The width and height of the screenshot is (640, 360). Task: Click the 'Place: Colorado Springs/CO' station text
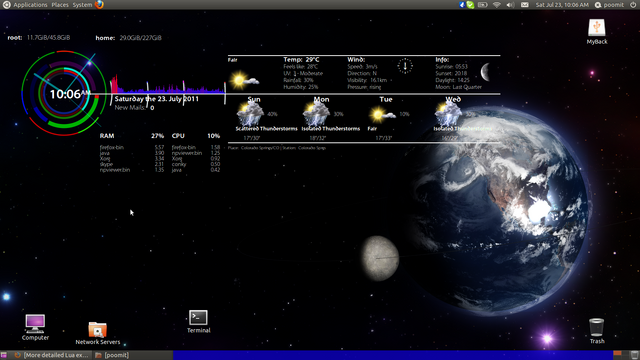pyautogui.click(x=277, y=148)
